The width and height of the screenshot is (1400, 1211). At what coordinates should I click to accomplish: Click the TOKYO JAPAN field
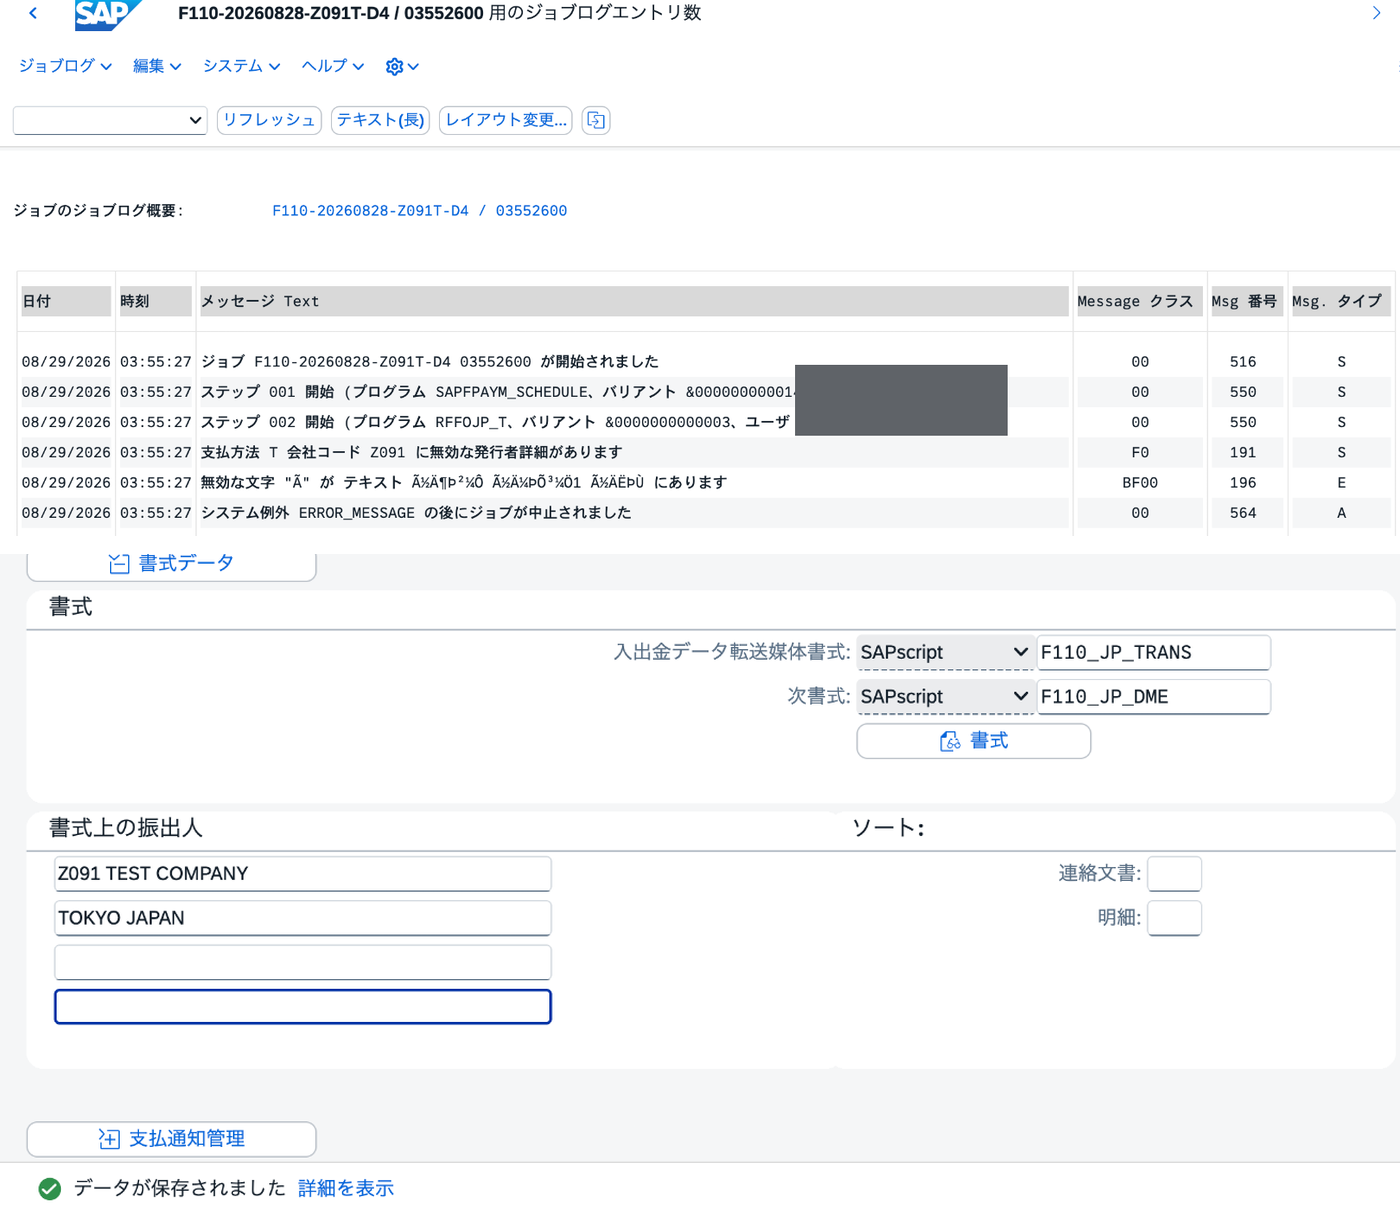(303, 918)
